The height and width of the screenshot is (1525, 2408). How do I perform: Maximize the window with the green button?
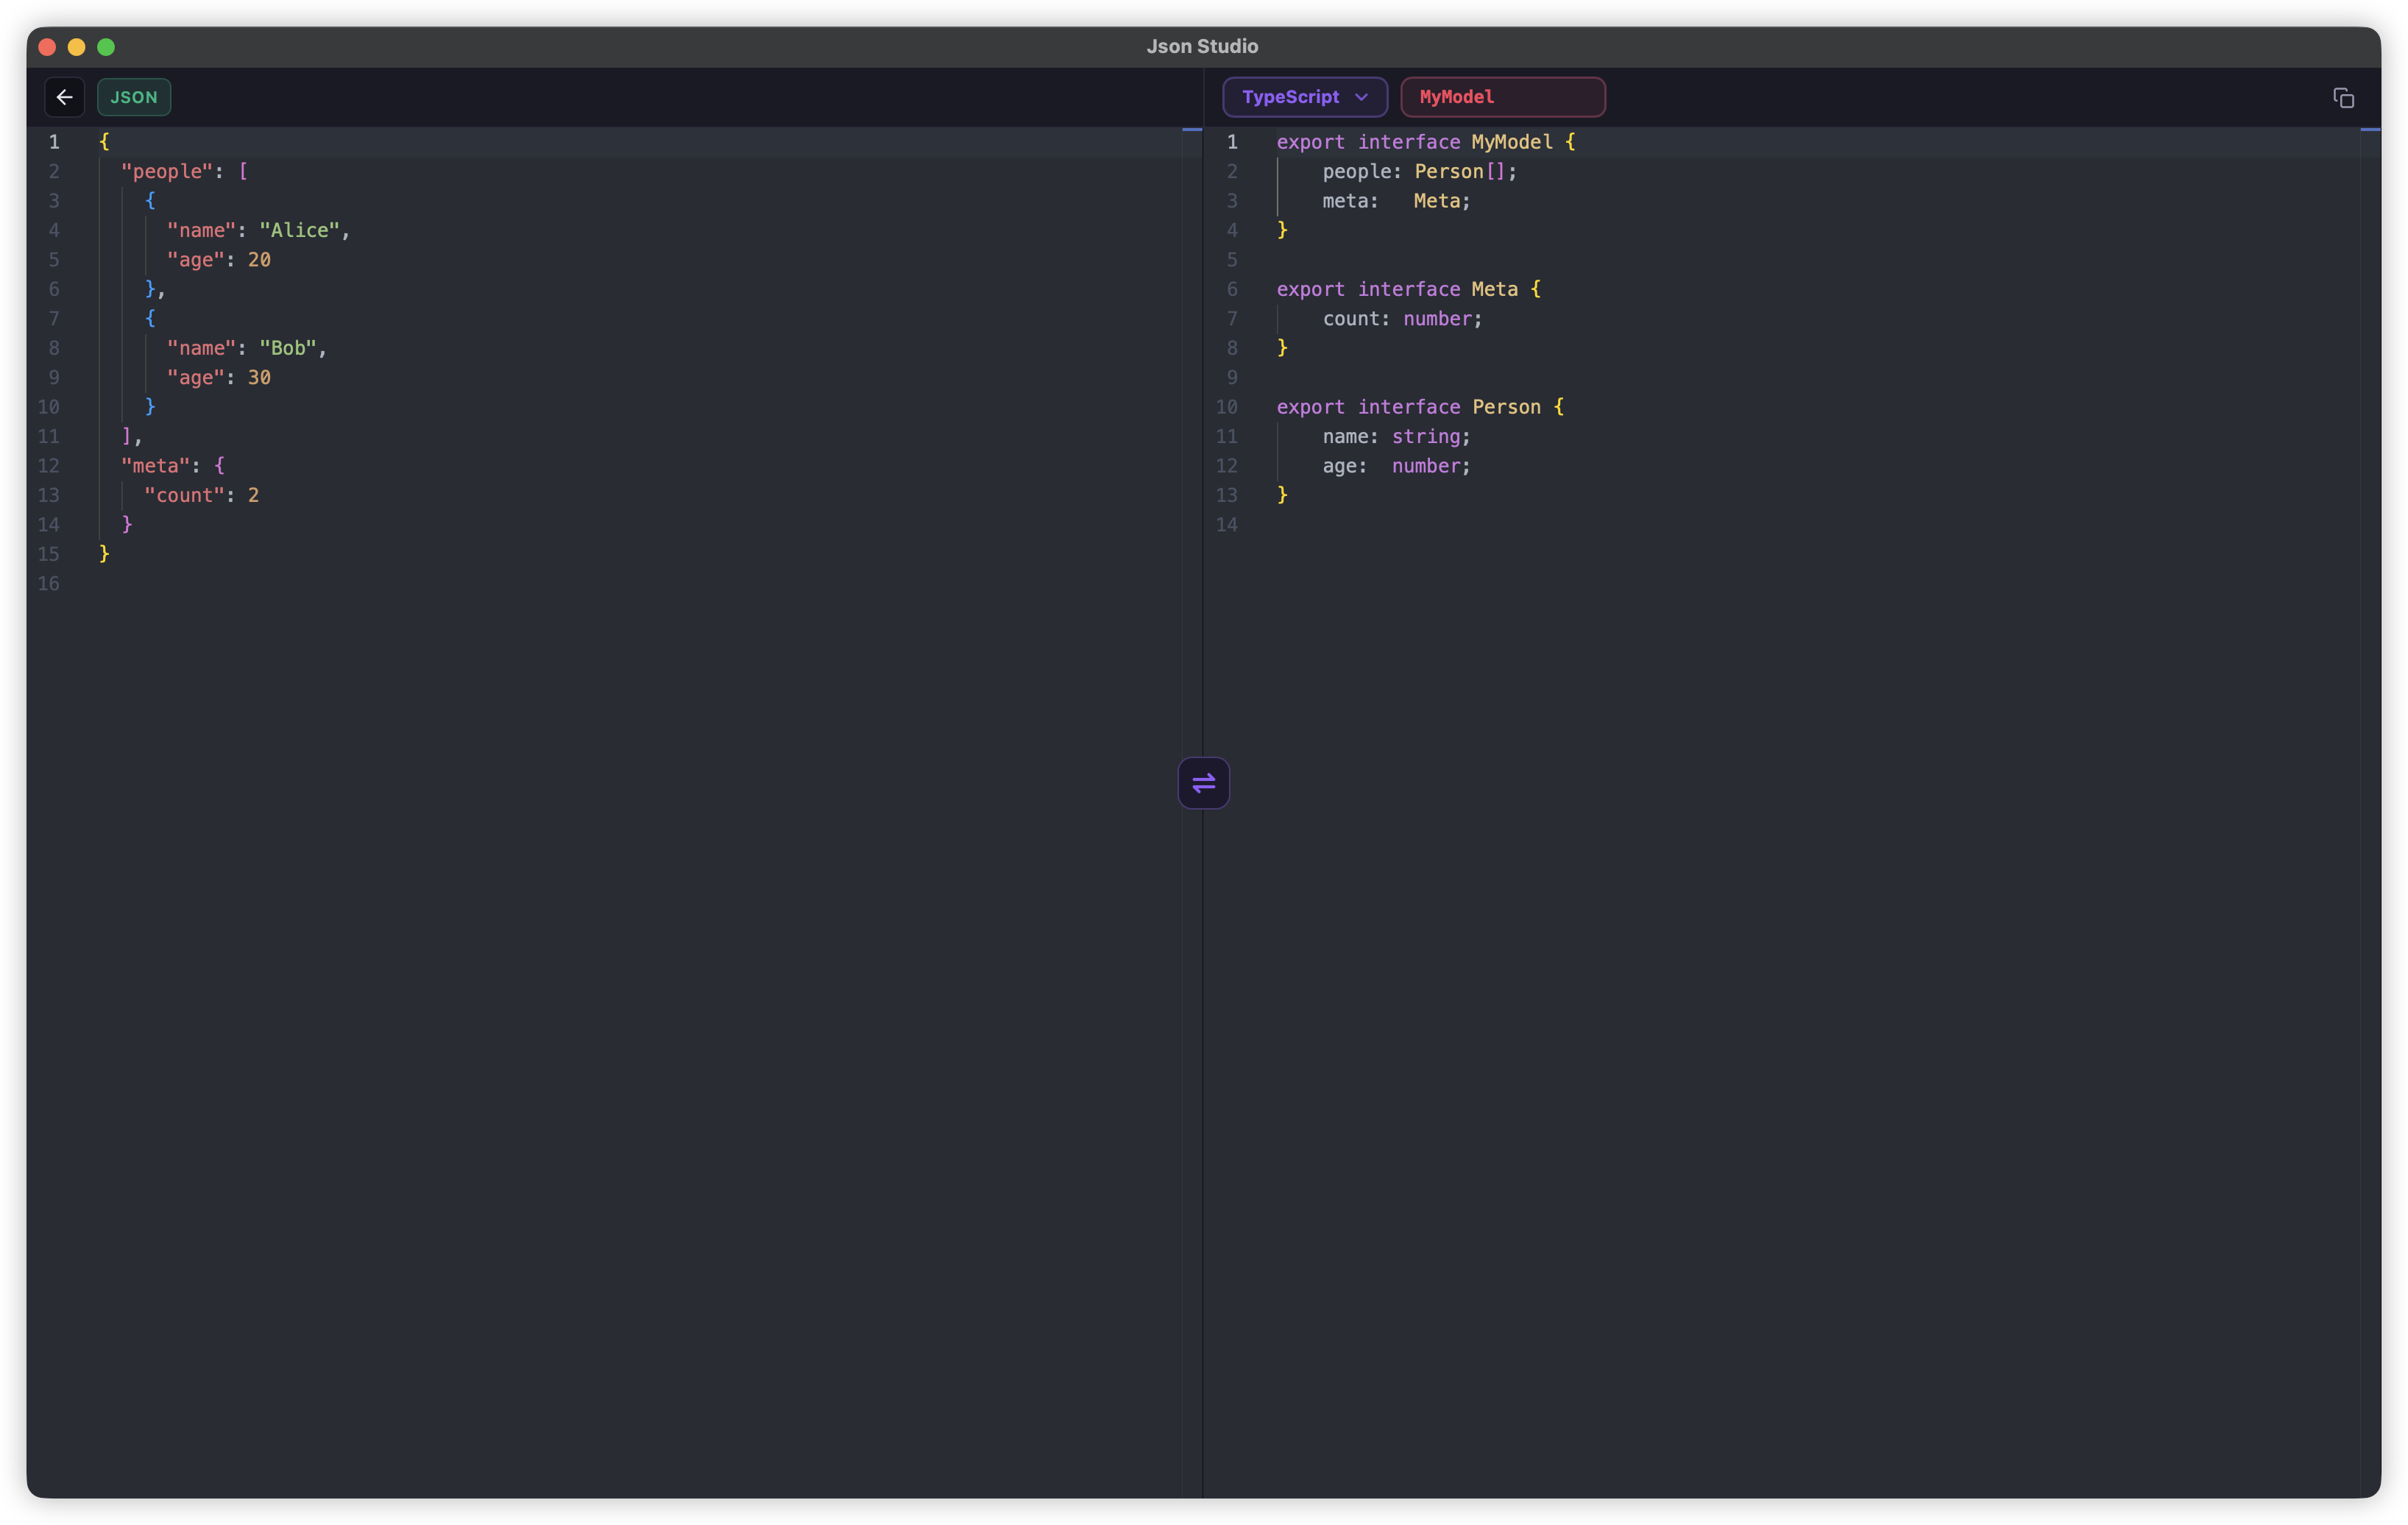106,47
